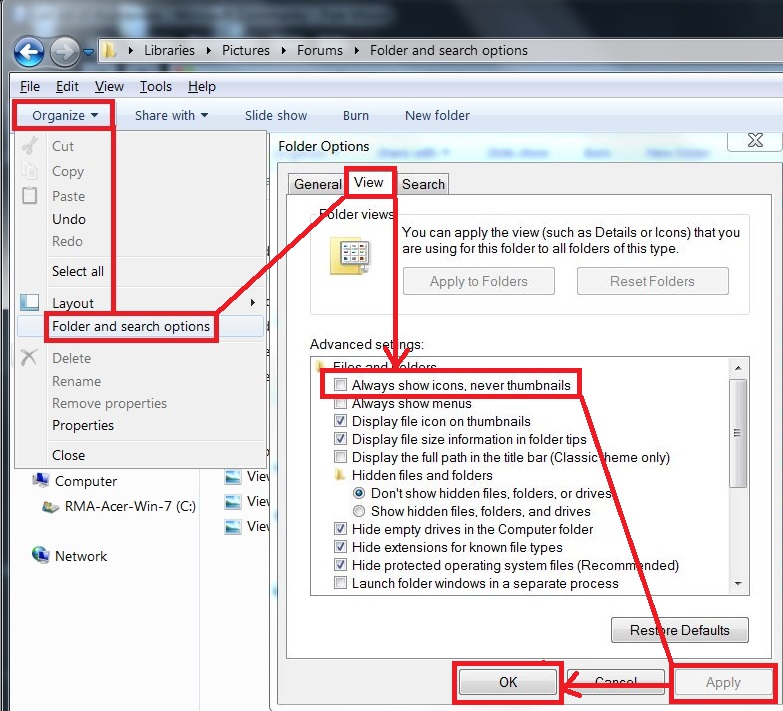Open the View menu in menu bar
The width and height of the screenshot is (783, 711).
[109, 86]
